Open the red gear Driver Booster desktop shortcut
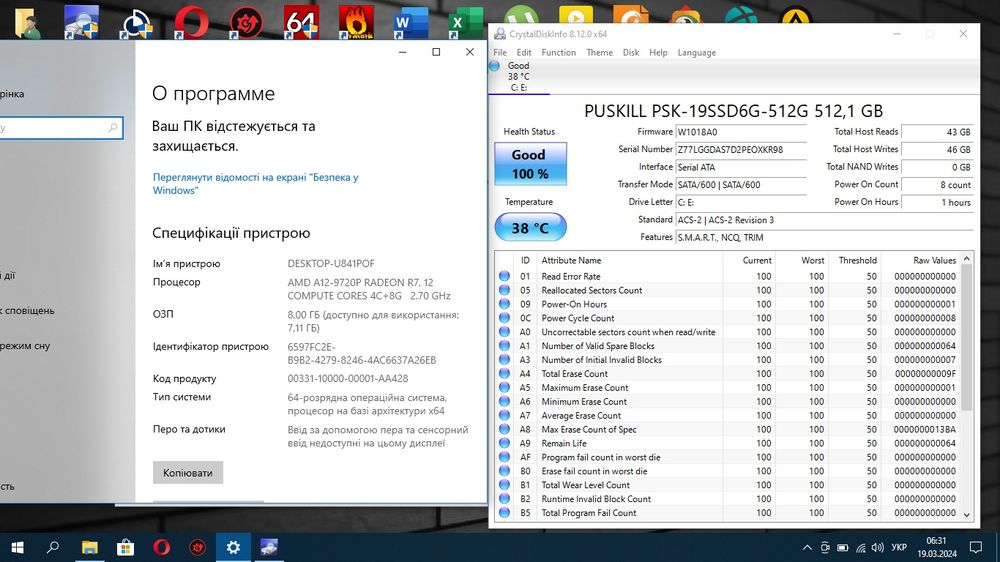Screen dimensions: 1000x562 tap(246, 22)
